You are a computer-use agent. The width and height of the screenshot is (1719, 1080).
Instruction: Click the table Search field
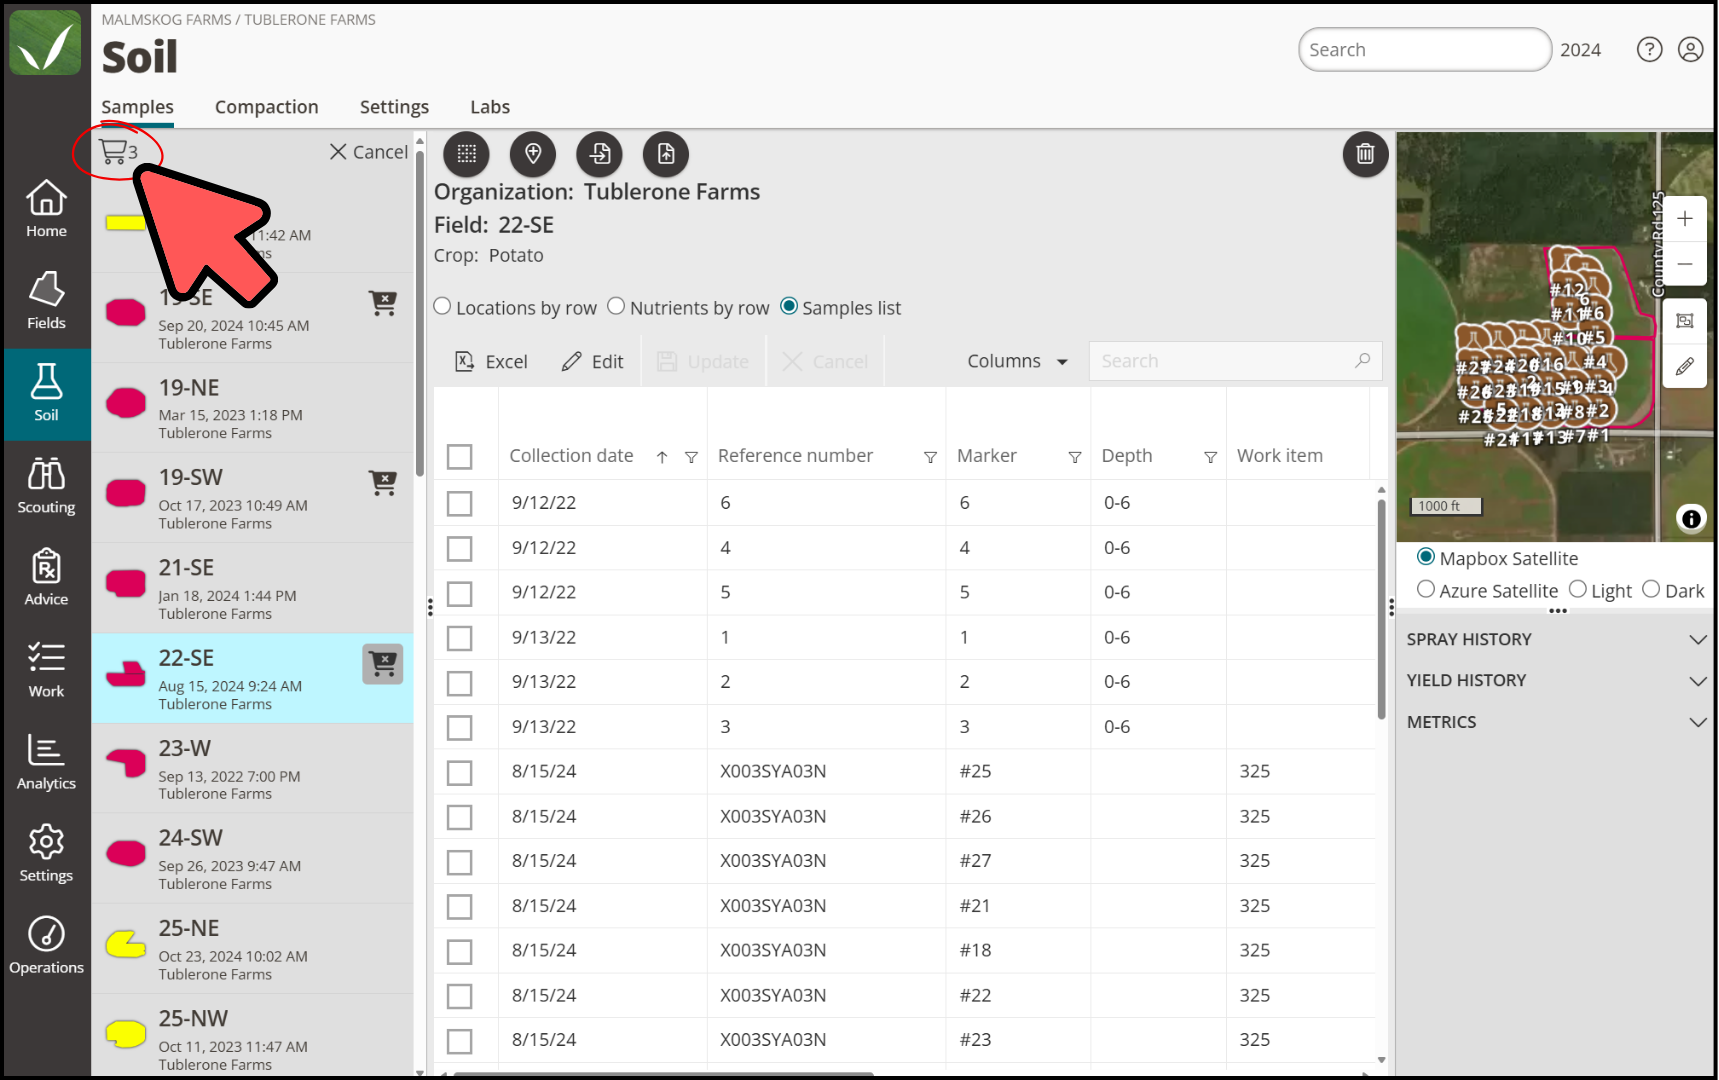point(1235,361)
